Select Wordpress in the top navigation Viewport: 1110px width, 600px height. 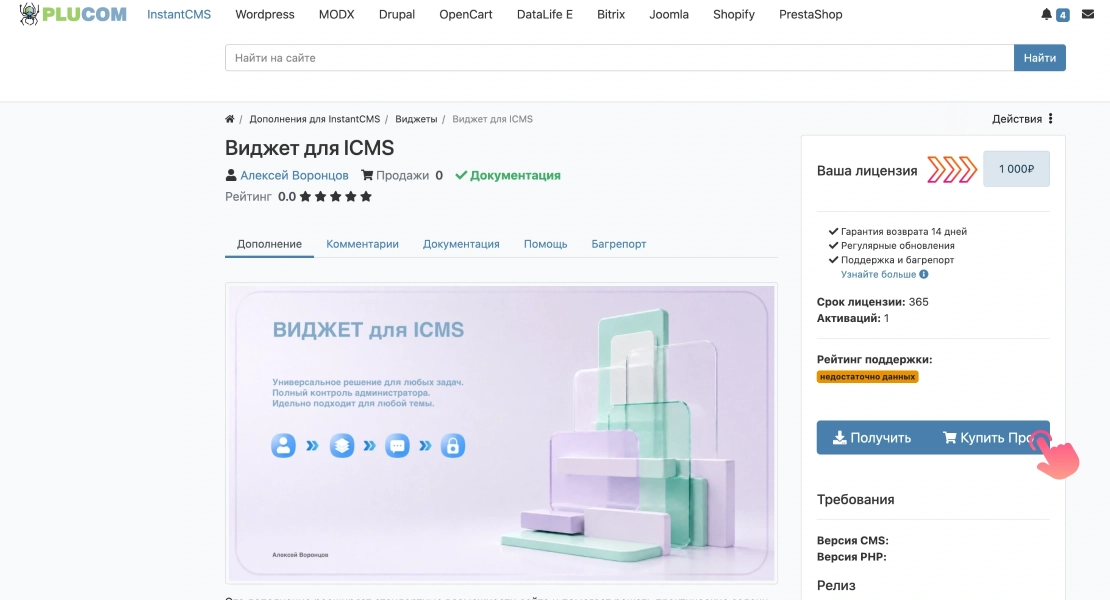(265, 14)
